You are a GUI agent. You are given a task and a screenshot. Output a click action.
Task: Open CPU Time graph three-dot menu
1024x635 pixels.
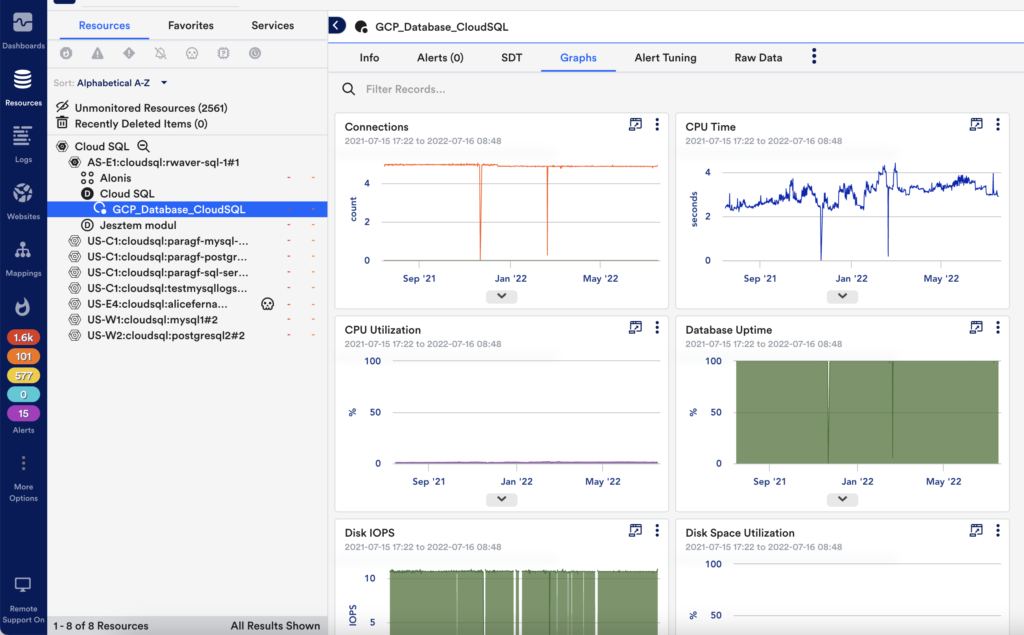(998, 124)
